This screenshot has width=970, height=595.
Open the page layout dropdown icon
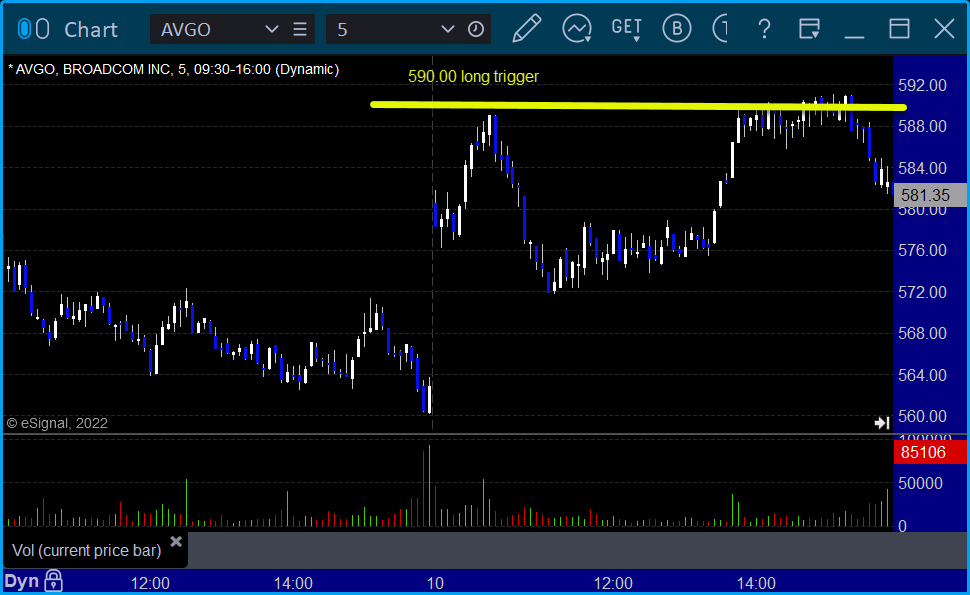[x=809, y=29]
